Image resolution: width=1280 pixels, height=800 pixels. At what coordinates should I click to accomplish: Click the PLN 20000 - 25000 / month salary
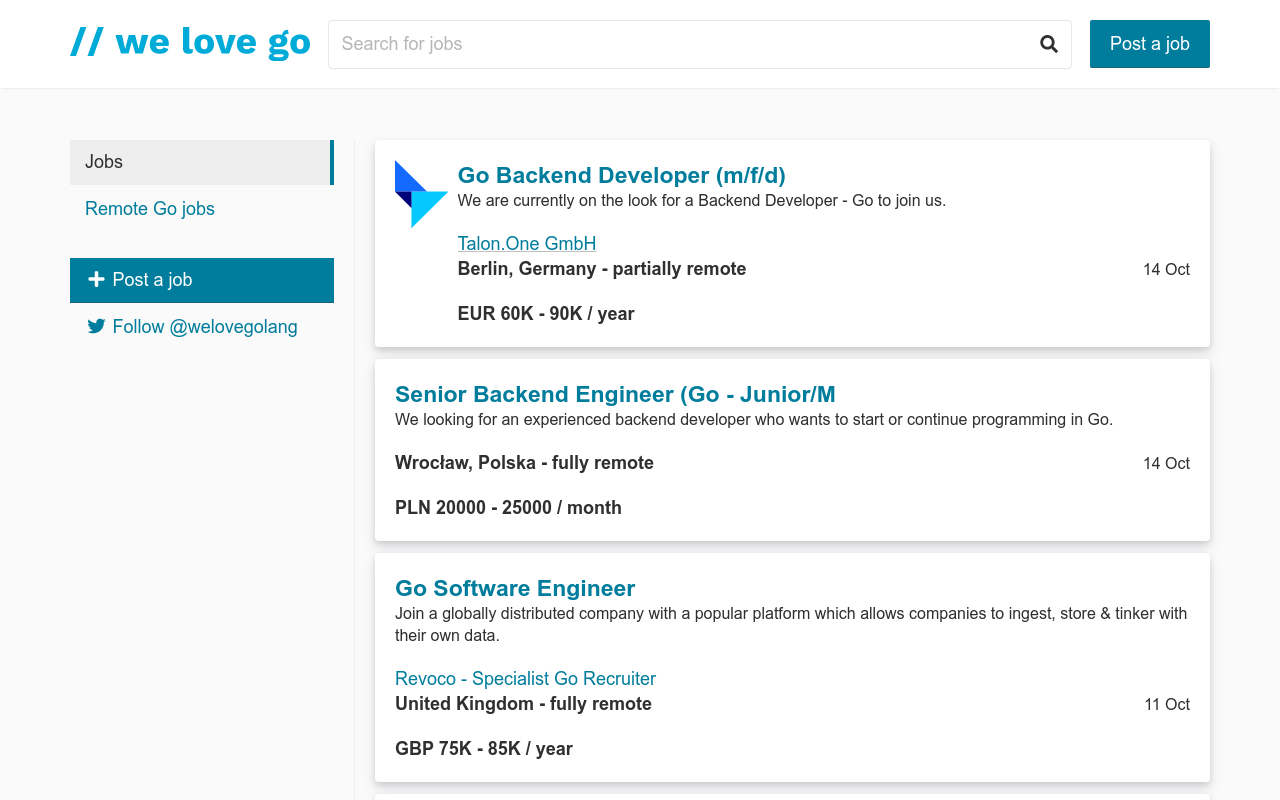pyautogui.click(x=508, y=508)
